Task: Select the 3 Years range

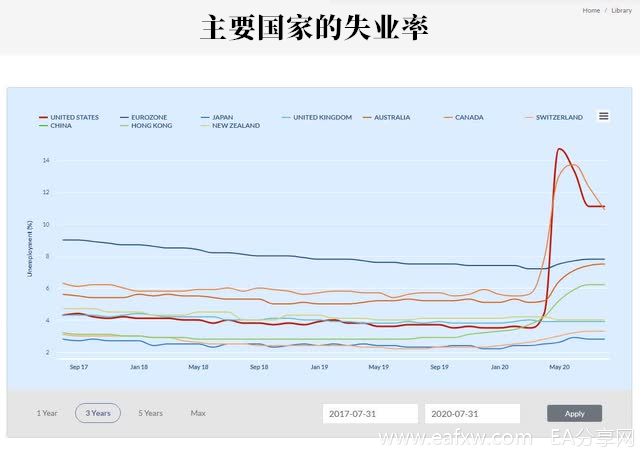Action: 98,413
